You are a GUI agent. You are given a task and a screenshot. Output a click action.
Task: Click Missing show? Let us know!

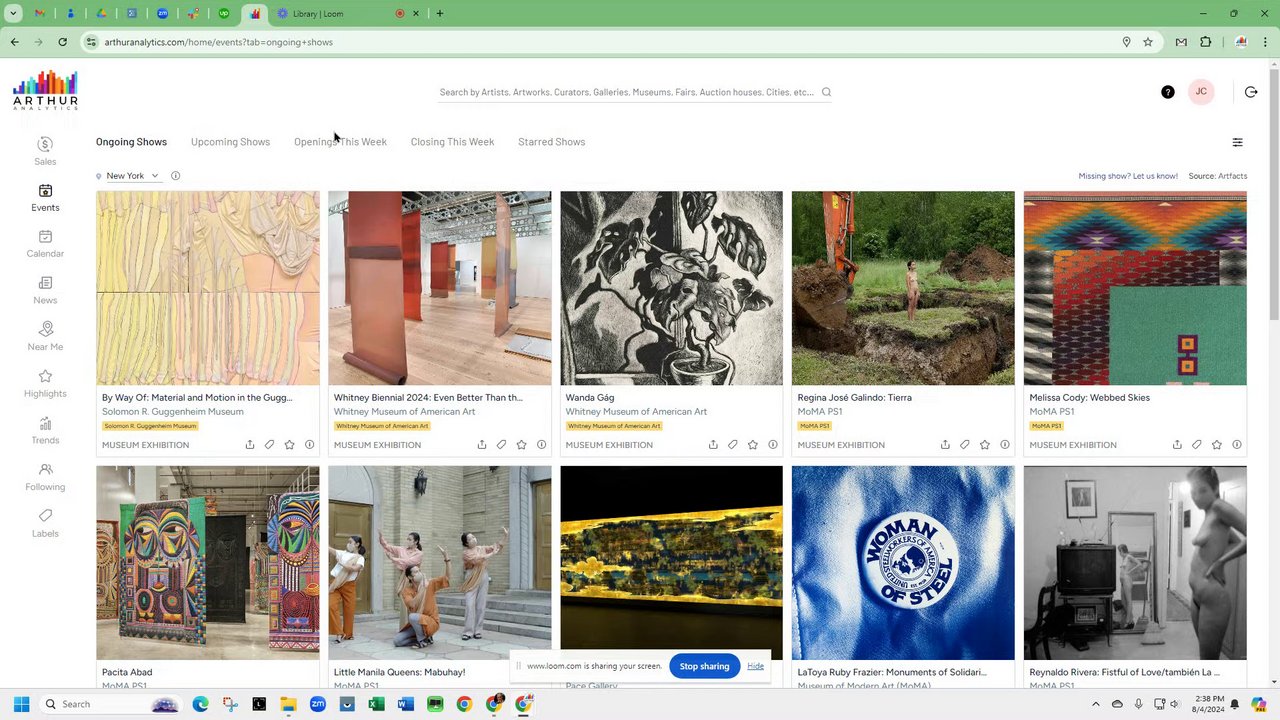[x=1128, y=176]
